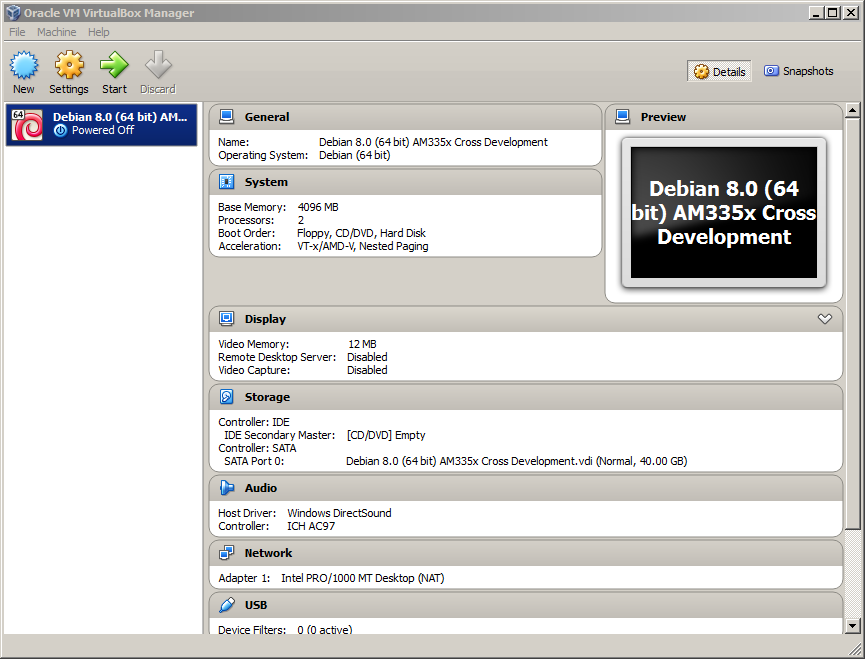Click the details pane scrollbar thumb
Screen dimensions: 865x659
tap(852, 323)
